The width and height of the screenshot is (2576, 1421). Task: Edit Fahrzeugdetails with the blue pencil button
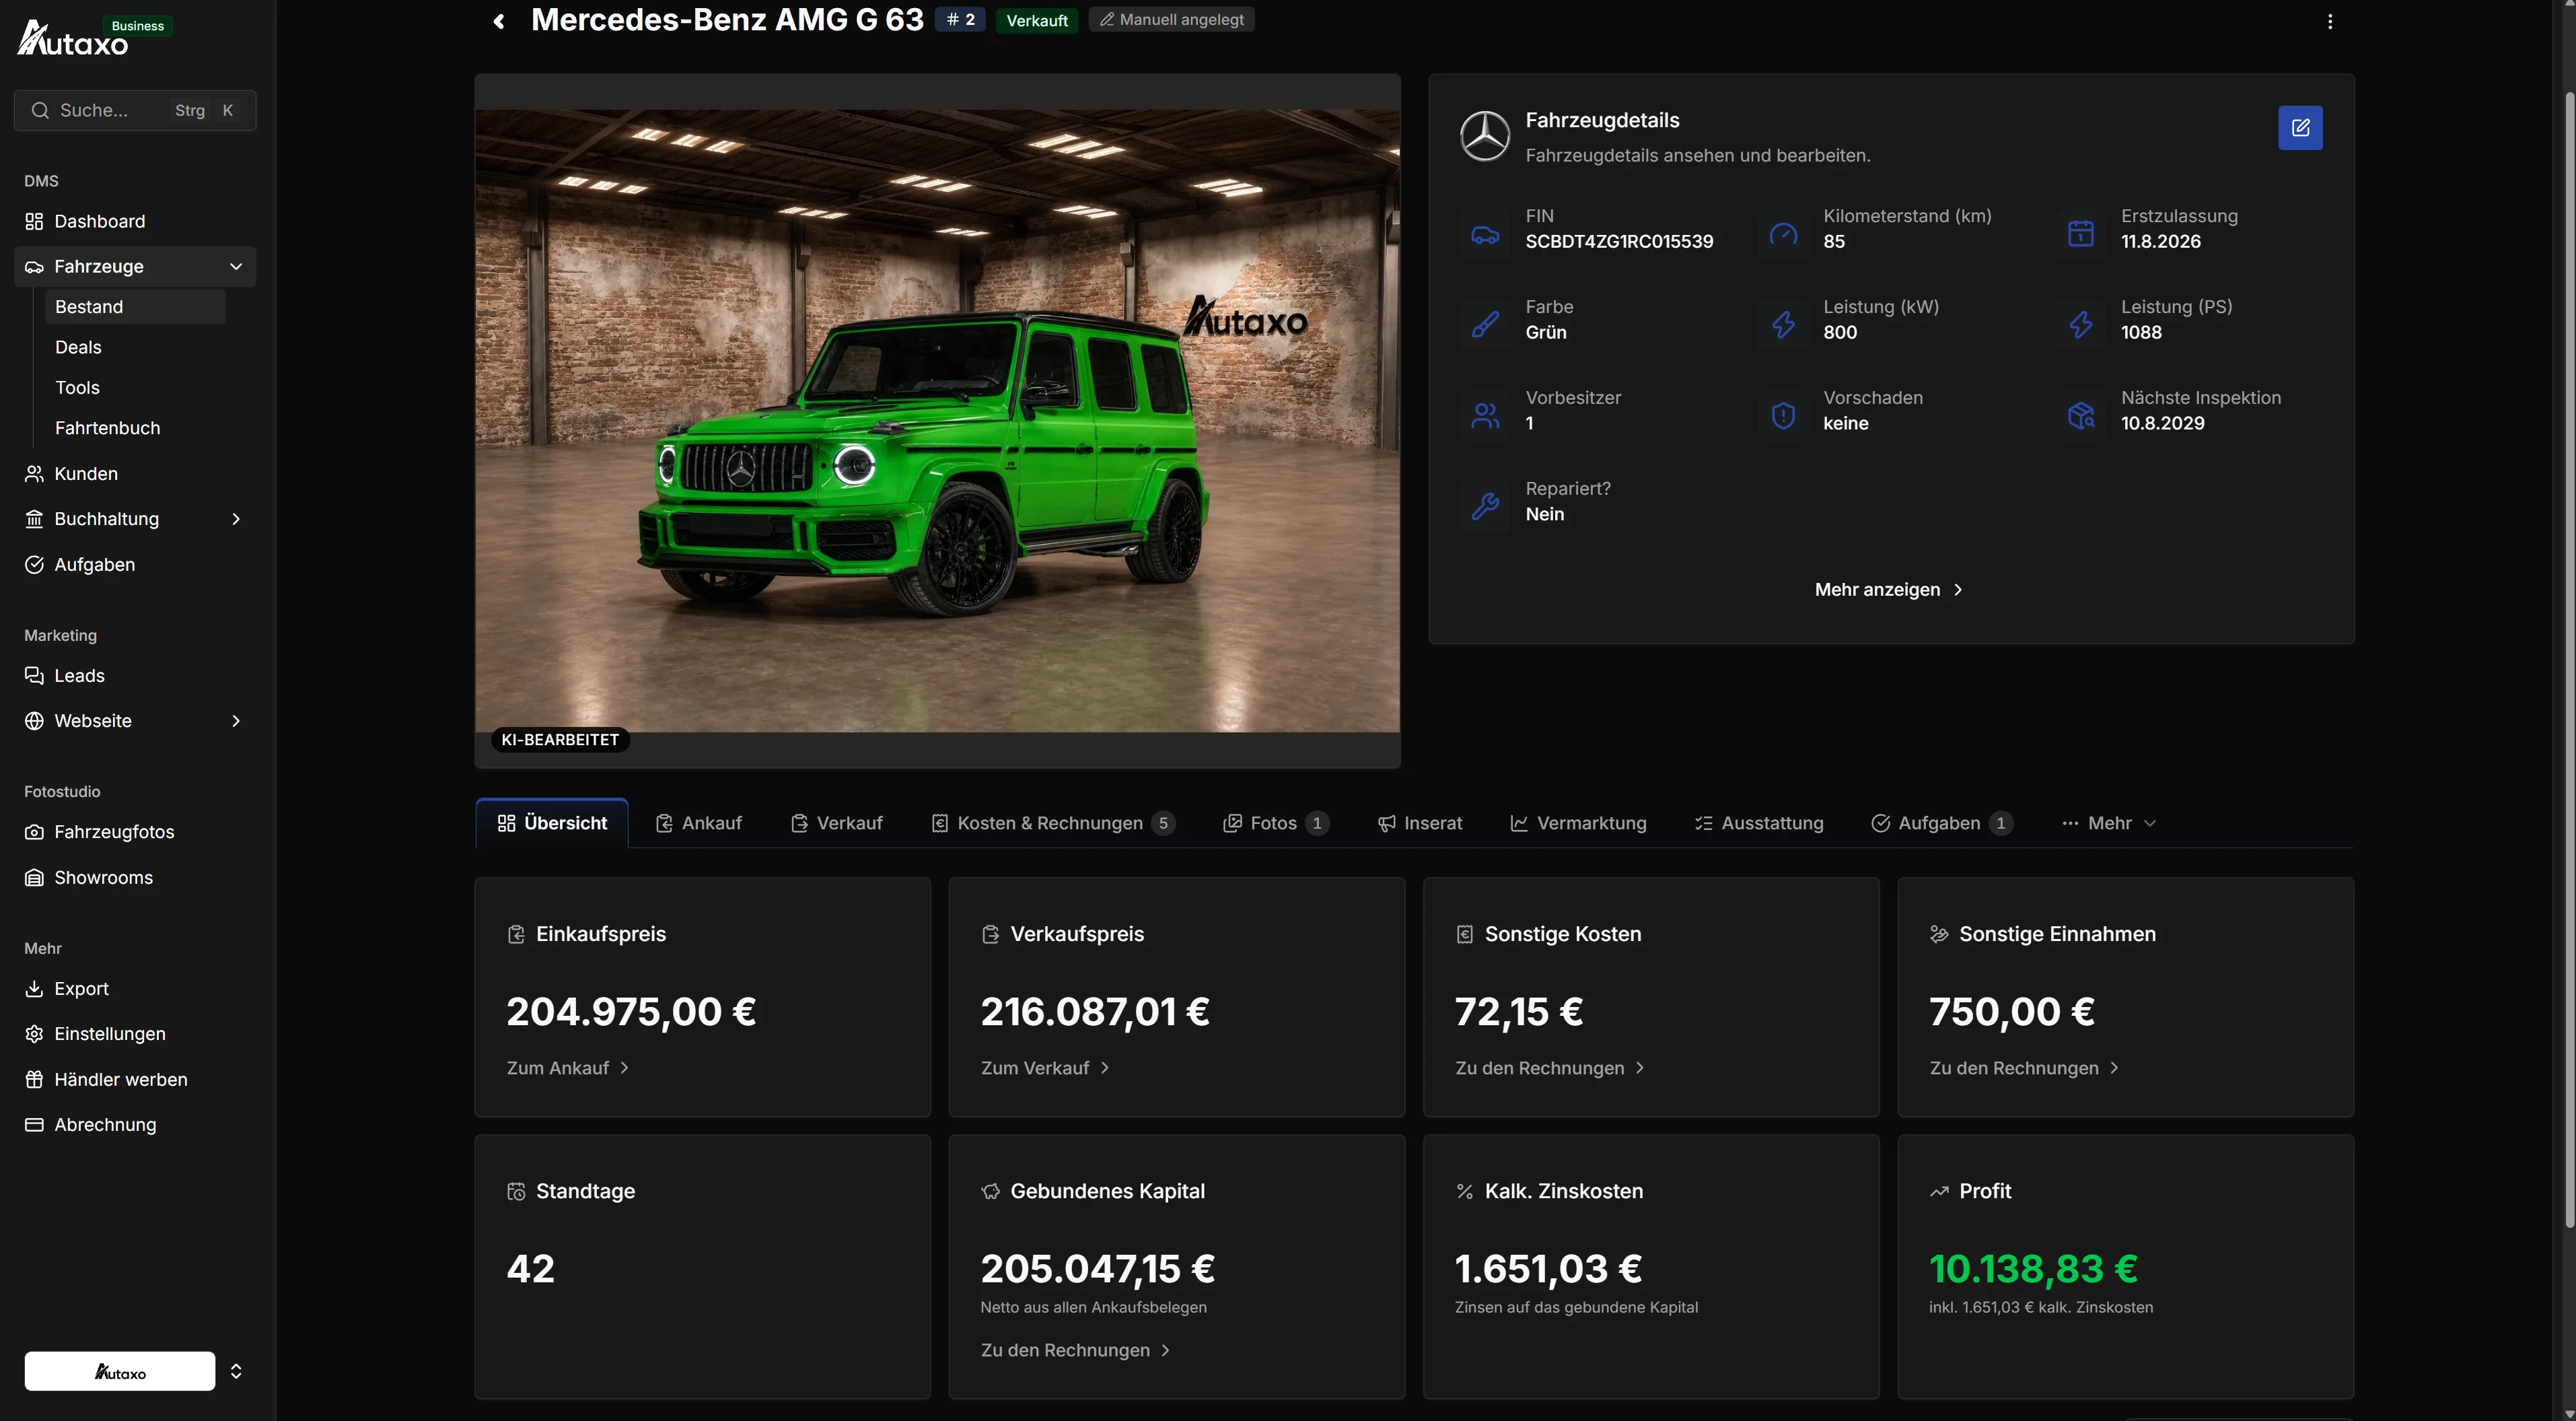point(2300,128)
